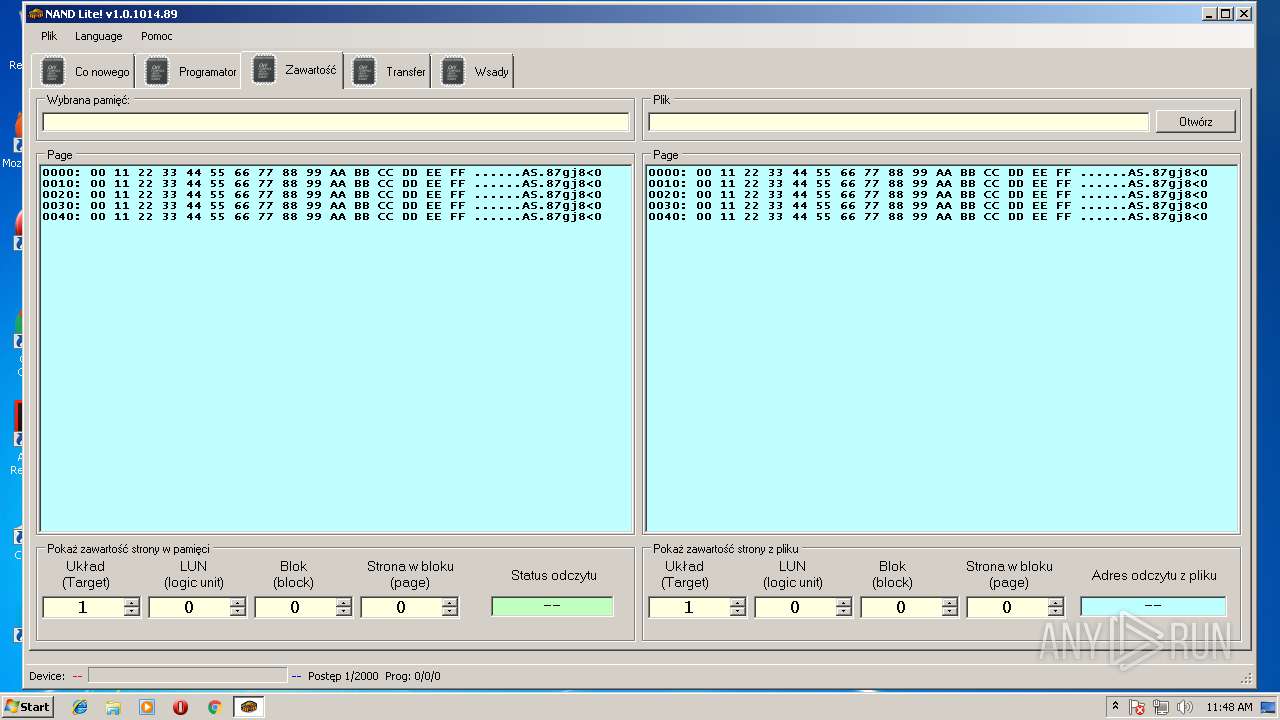Click the Adres odczytu z pliku field
Viewport: 1280px width, 720px height.
click(x=1153, y=606)
